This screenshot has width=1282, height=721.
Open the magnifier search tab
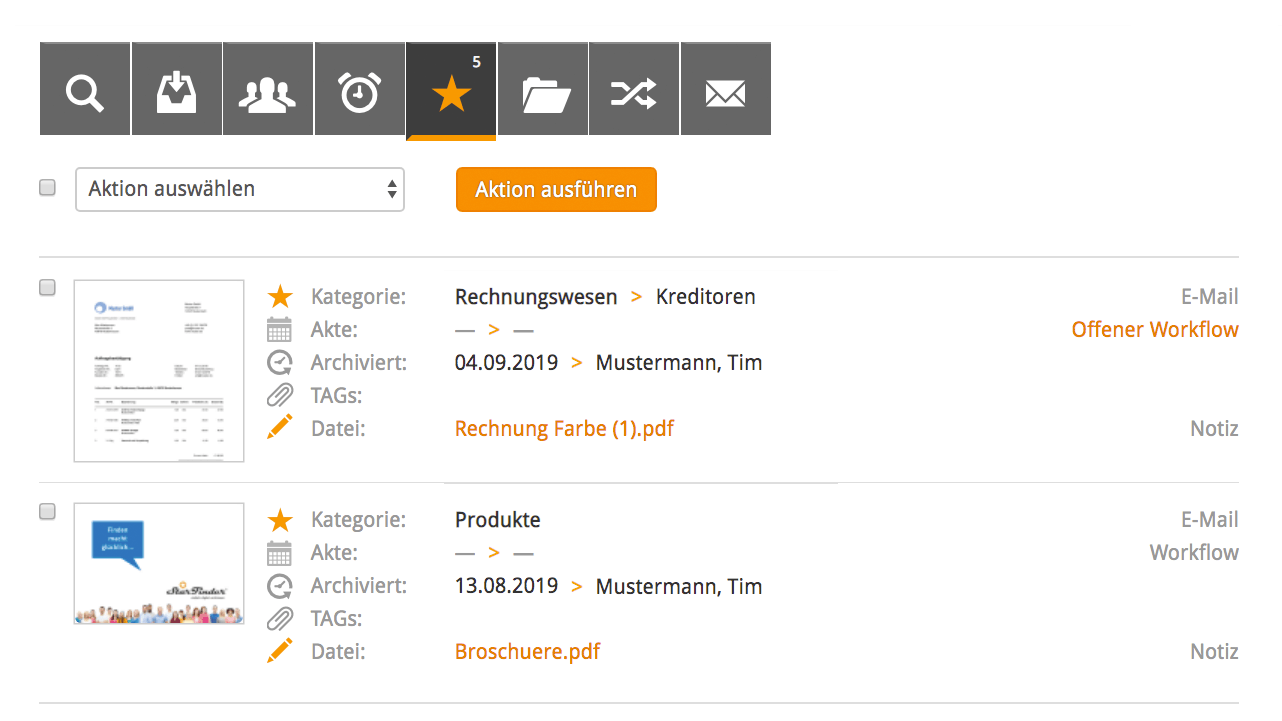85,89
